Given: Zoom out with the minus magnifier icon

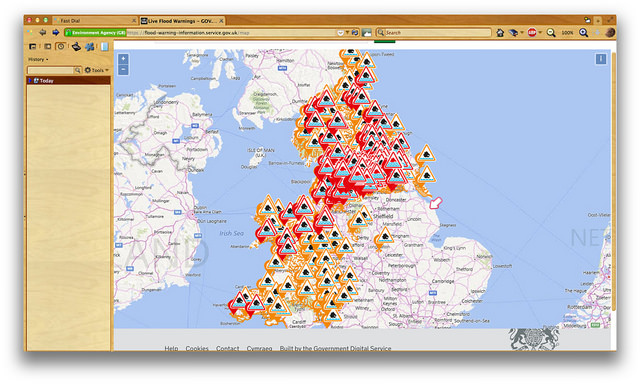Looking at the screenshot, I should click(551, 33).
